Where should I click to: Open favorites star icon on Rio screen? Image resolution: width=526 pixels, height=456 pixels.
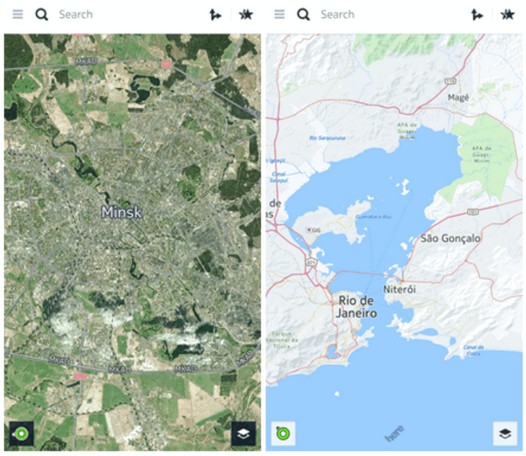pyautogui.click(x=507, y=15)
